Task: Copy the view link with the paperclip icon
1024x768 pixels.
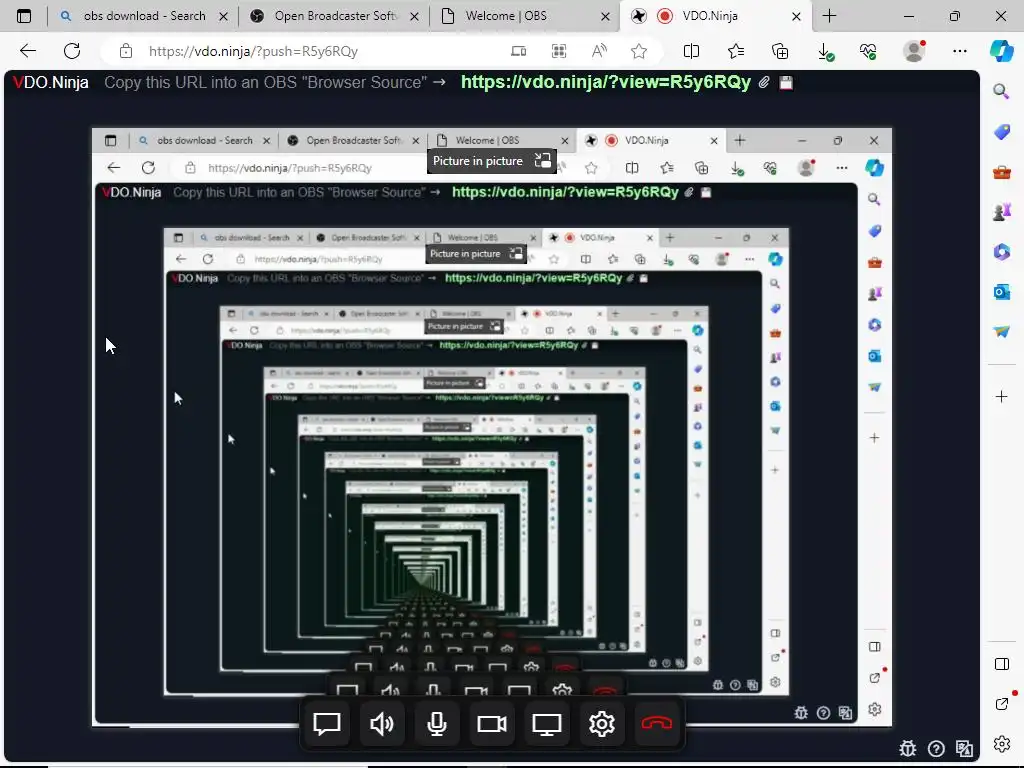Action: click(x=764, y=82)
